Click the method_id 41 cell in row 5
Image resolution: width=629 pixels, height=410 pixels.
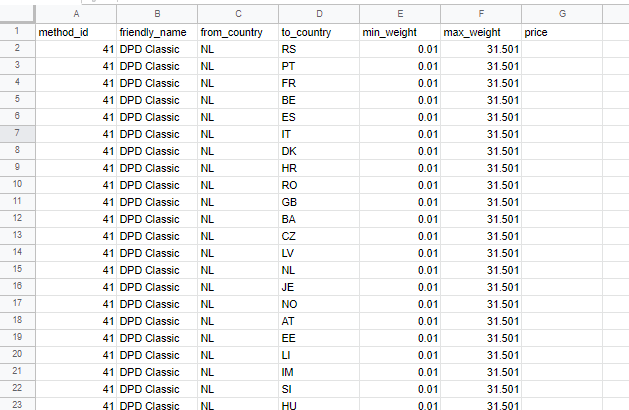click(76, 100)
